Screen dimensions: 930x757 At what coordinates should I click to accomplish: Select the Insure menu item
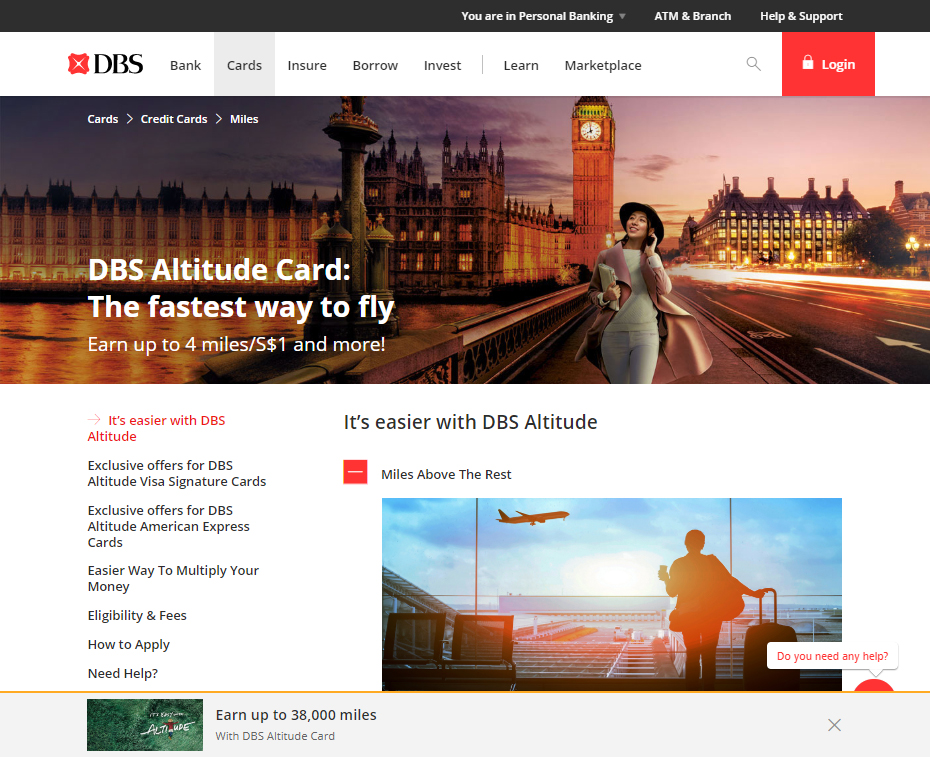(x=307, y=65)
